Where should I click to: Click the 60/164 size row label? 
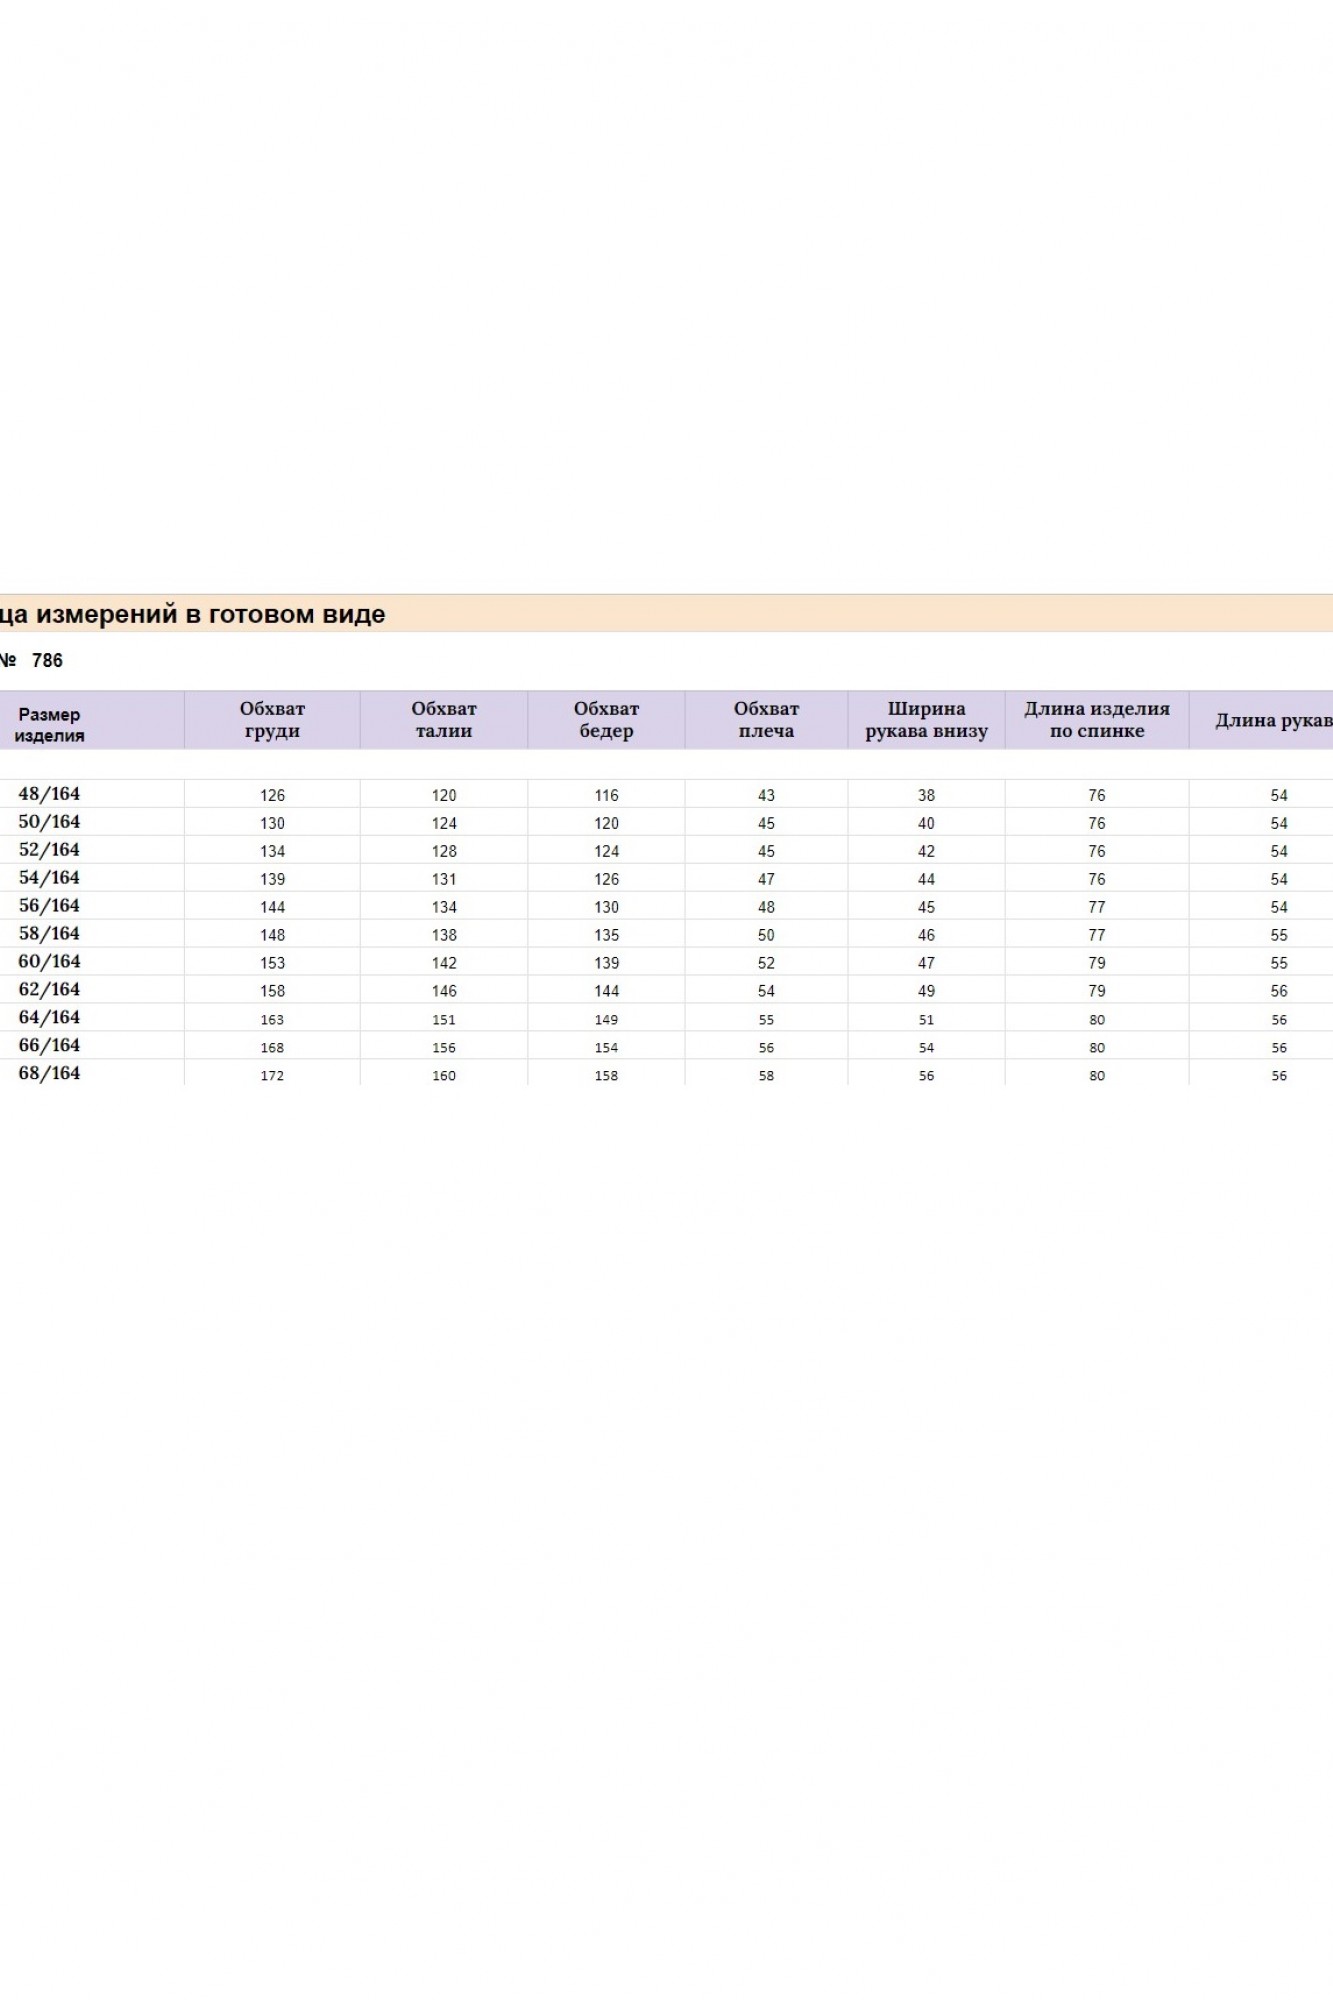[x=49, y=962]
